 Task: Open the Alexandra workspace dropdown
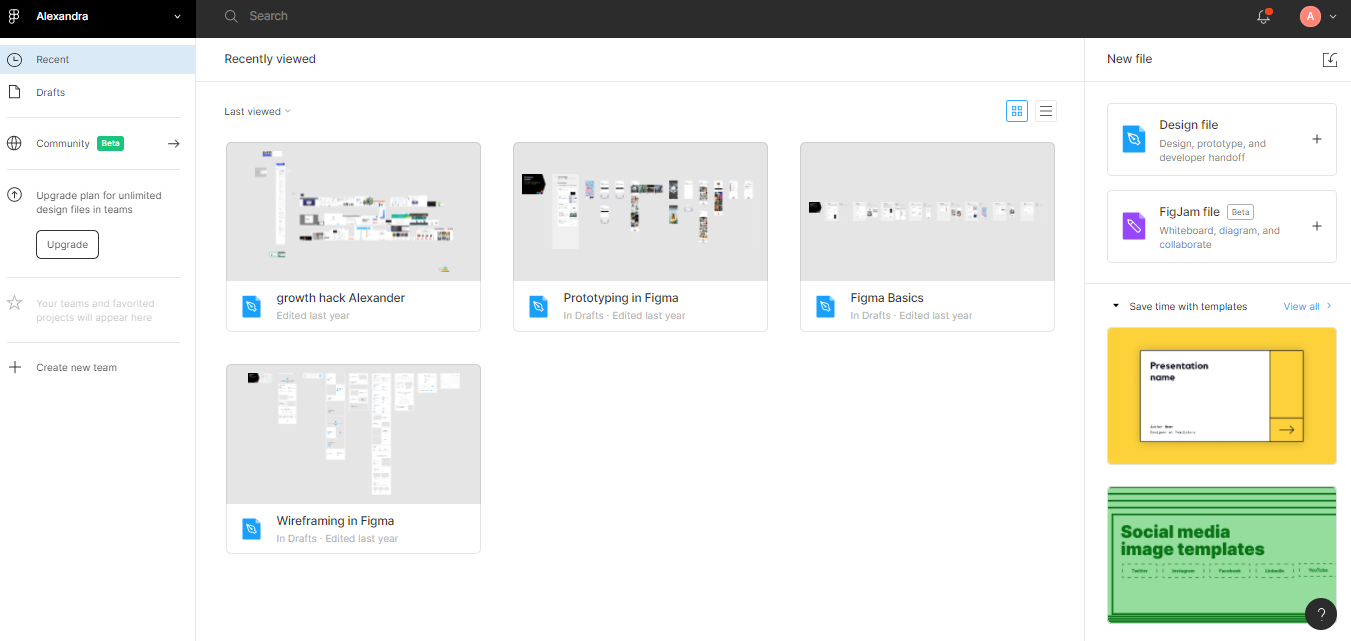tap(97, 16)
